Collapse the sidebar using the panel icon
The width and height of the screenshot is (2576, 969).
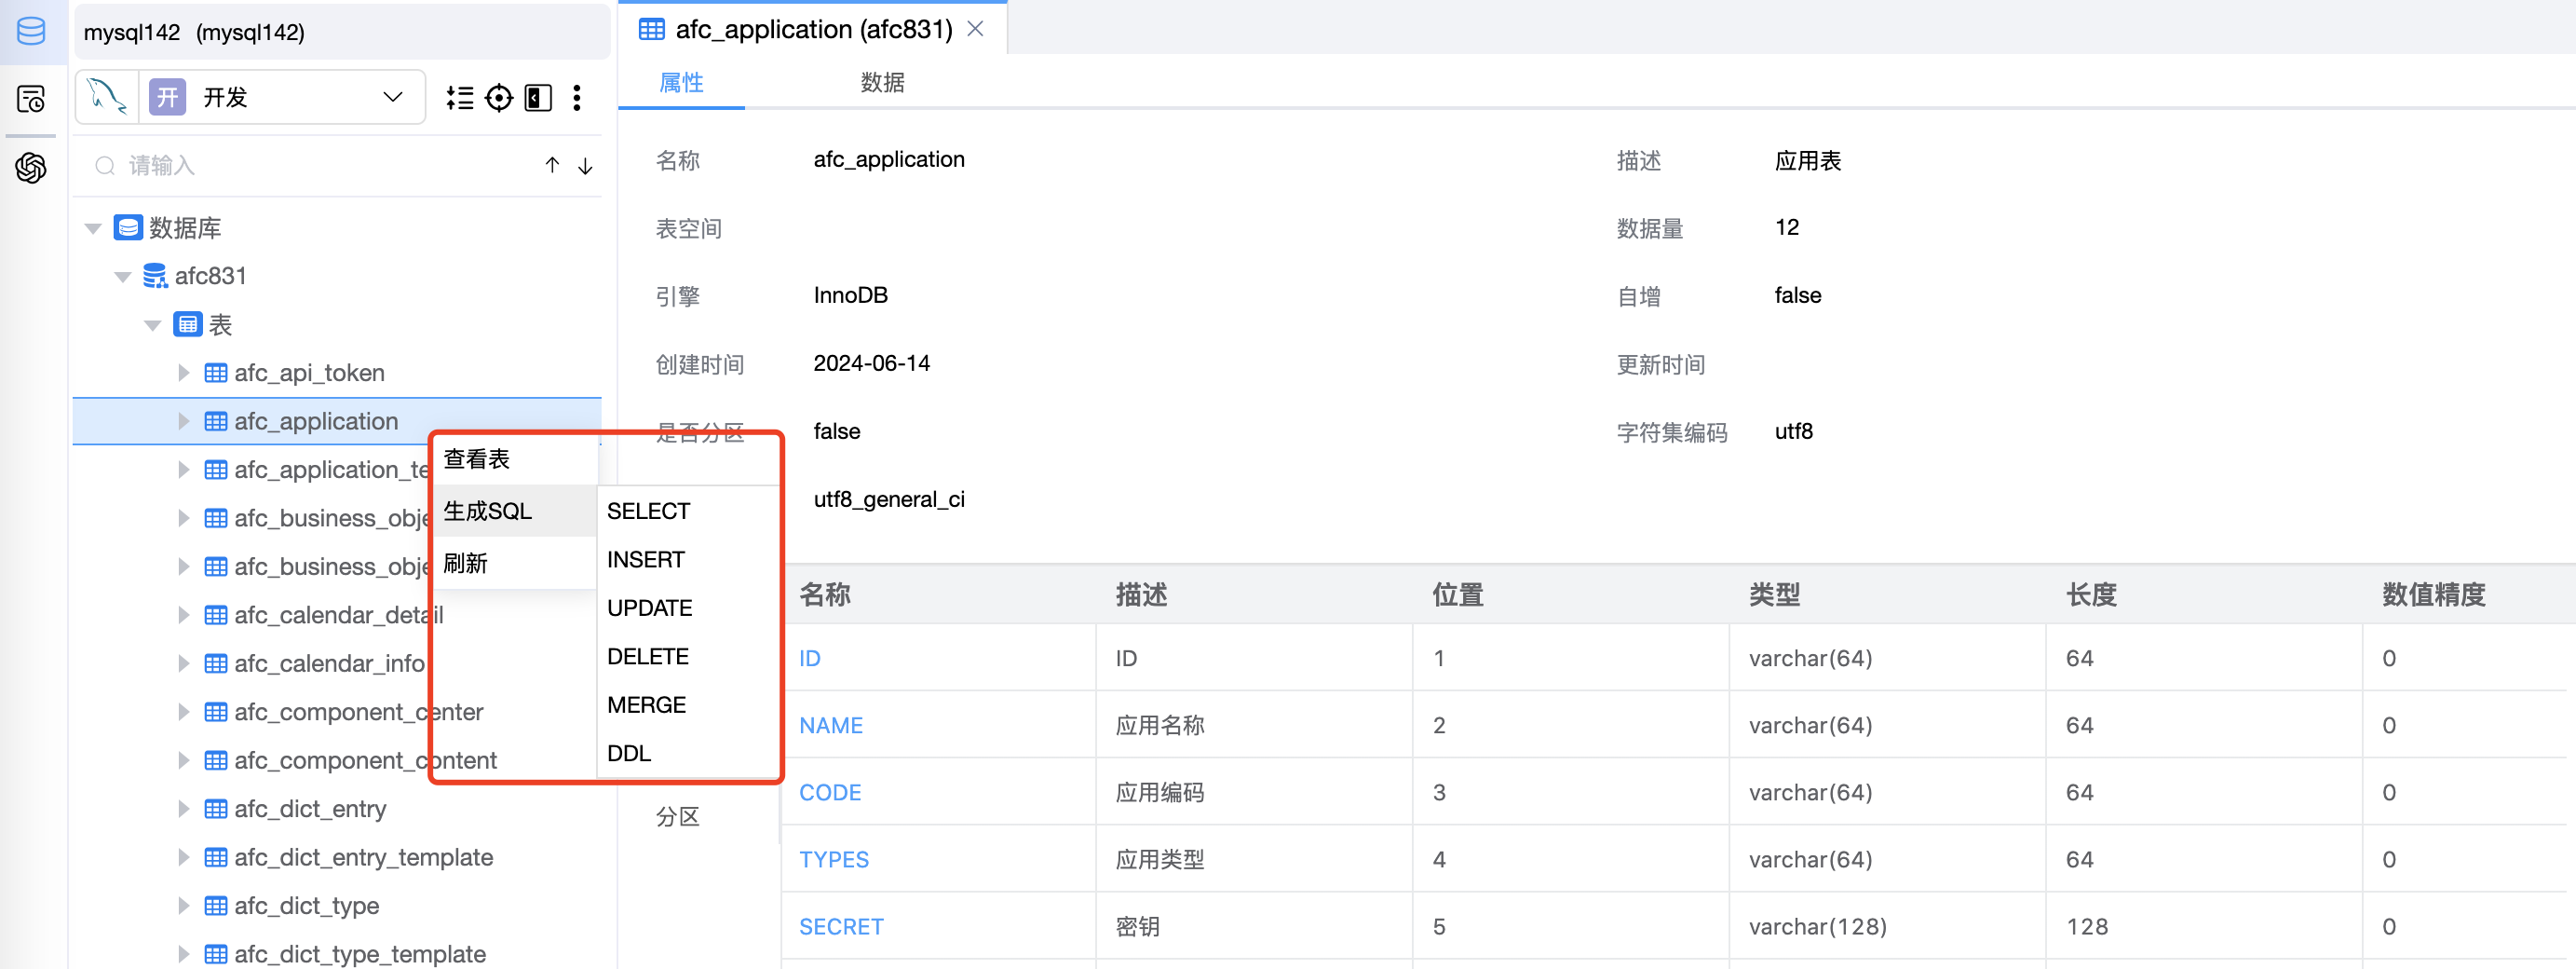[x=538, y=97]
